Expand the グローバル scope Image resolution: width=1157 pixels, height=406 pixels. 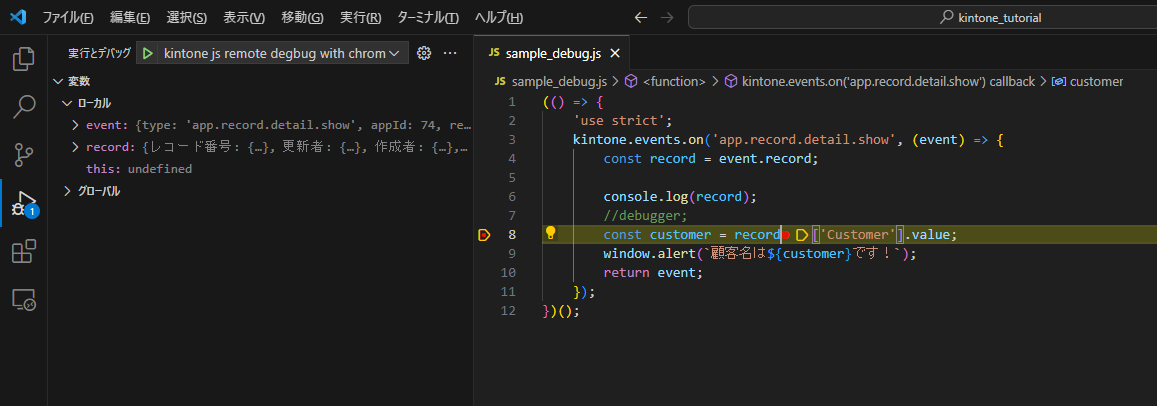click(67, 191)
